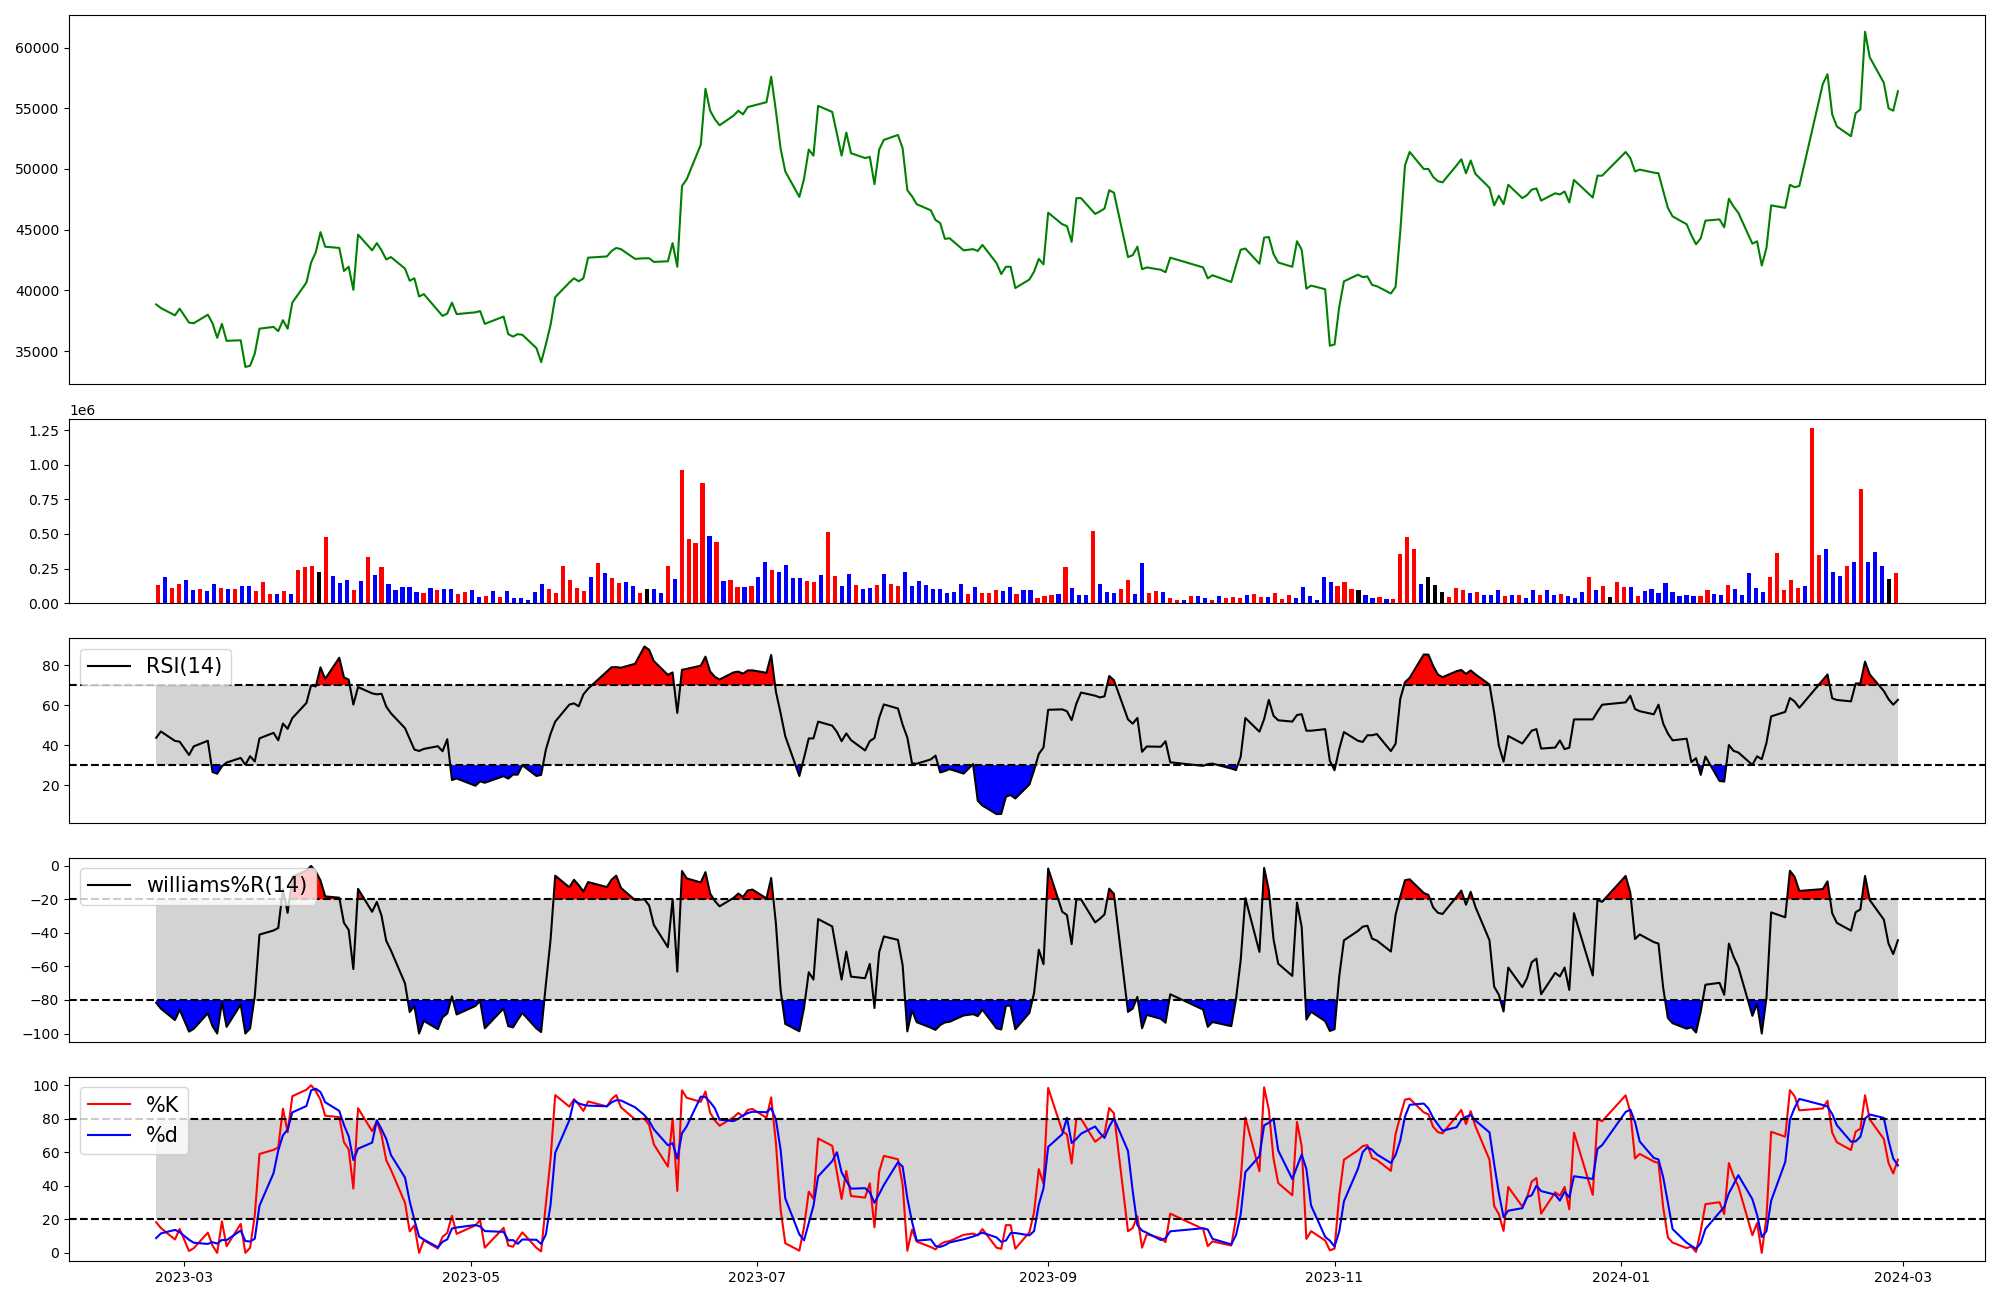Click the 2023-11 date axis label

[1335, 1276]
